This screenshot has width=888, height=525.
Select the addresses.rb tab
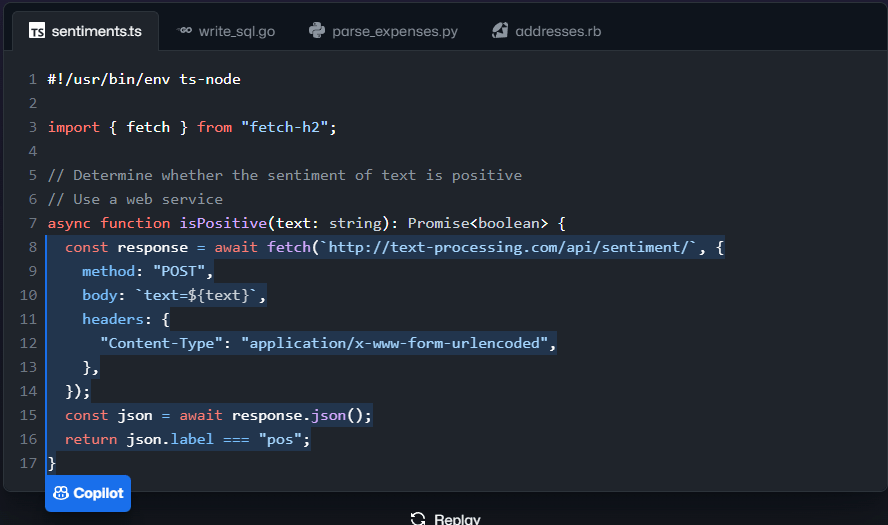click(547, 31)
